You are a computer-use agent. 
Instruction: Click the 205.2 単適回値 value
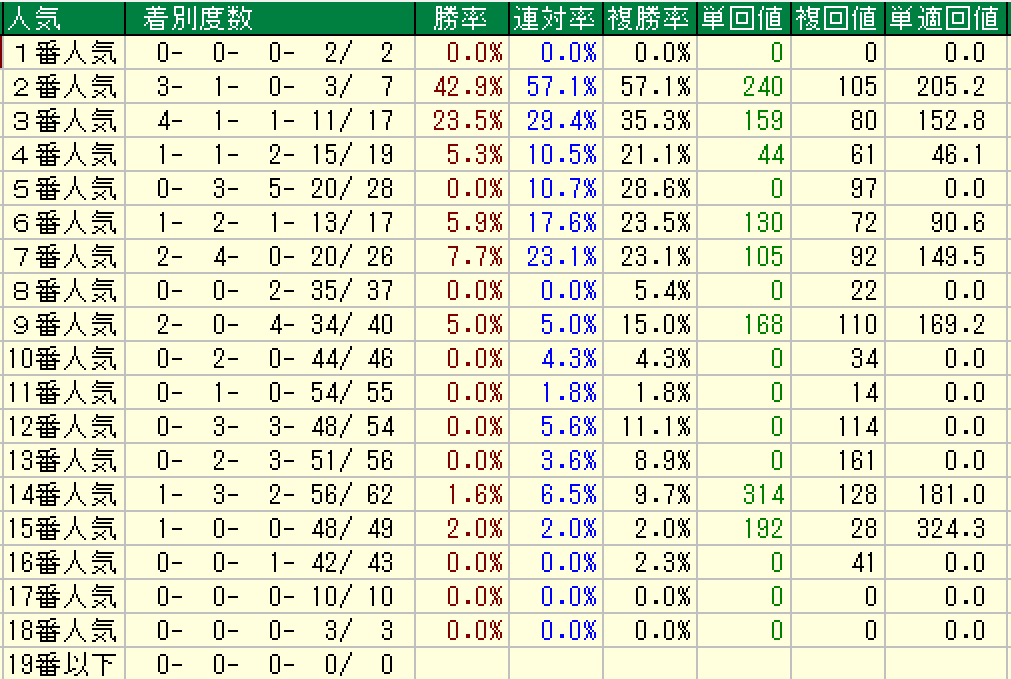pos(951,86)
